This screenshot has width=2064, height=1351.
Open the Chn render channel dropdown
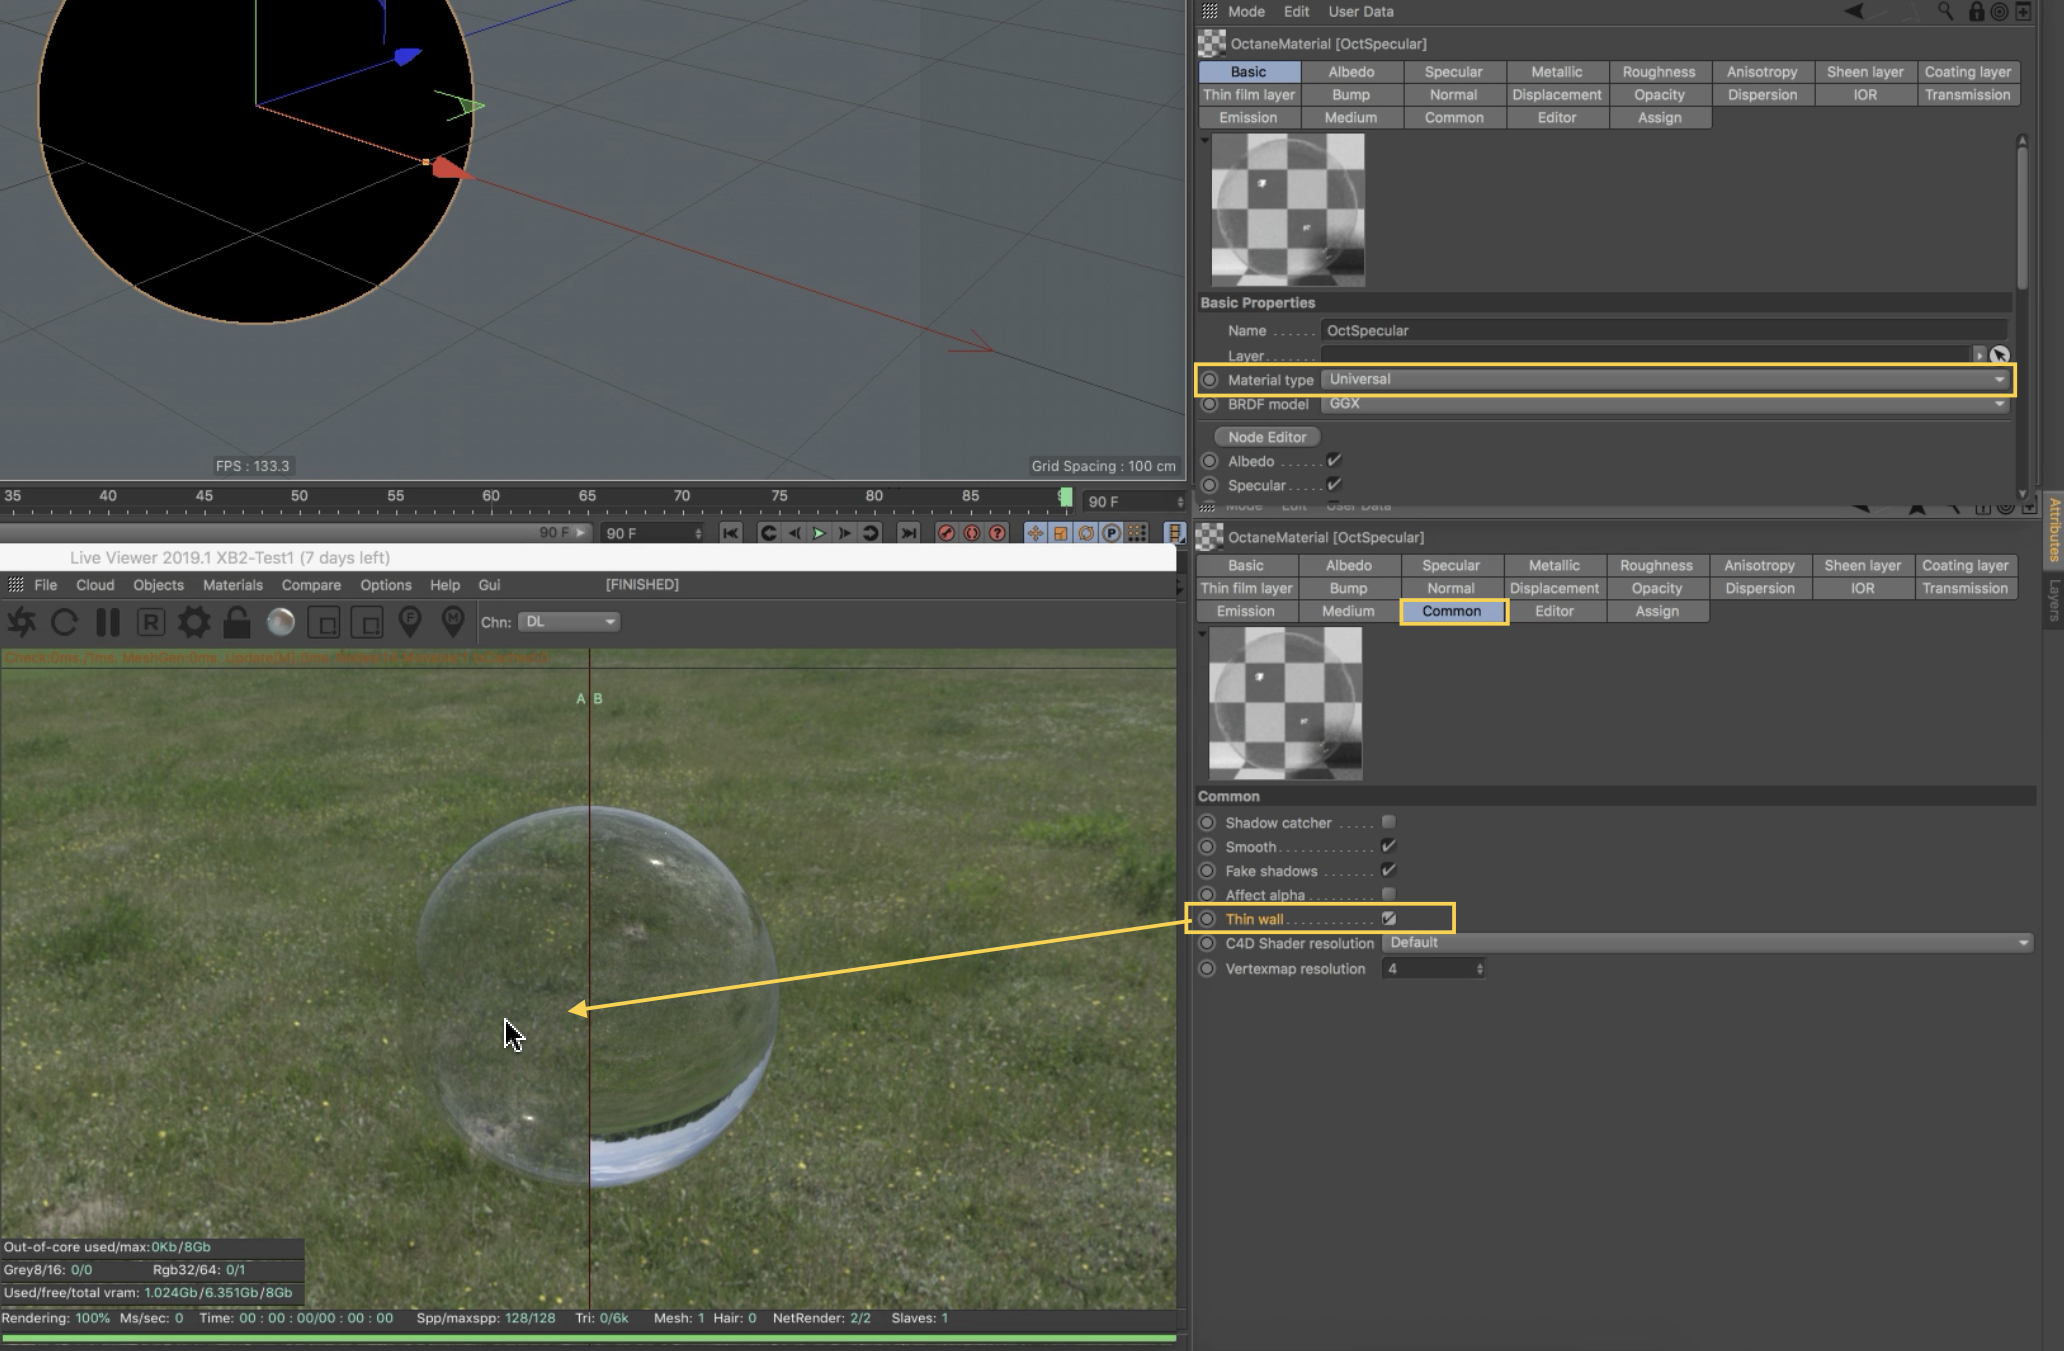[x=569, y=622]
